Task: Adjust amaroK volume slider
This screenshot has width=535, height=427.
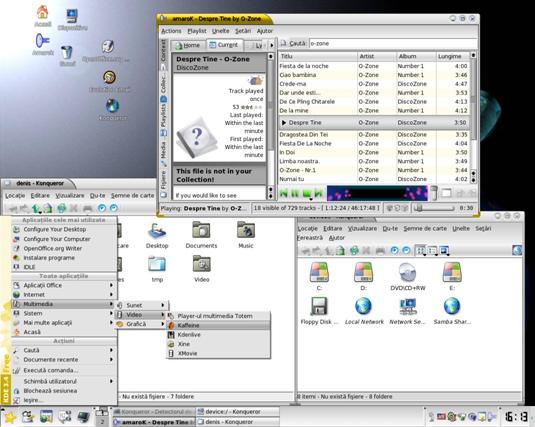Action: click(x=433, y=193)
